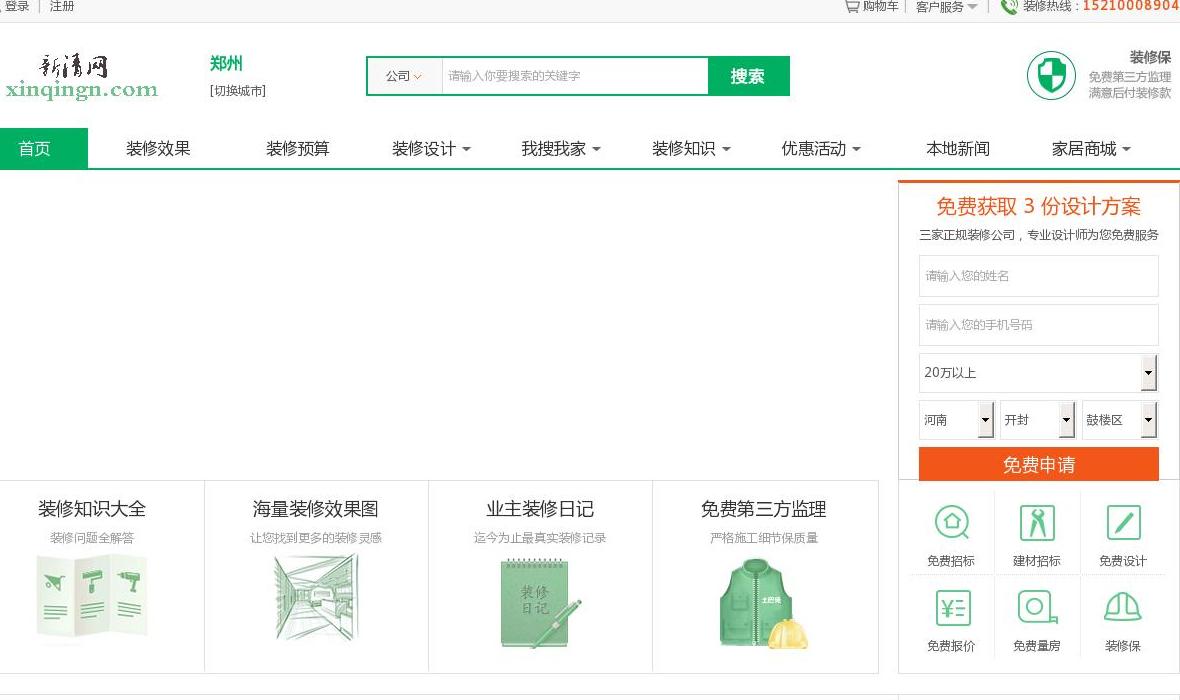Open the 装修效果 nav item
This screenshot has width=1180, height=700.
pyautogui.click(x=158, y=149)
